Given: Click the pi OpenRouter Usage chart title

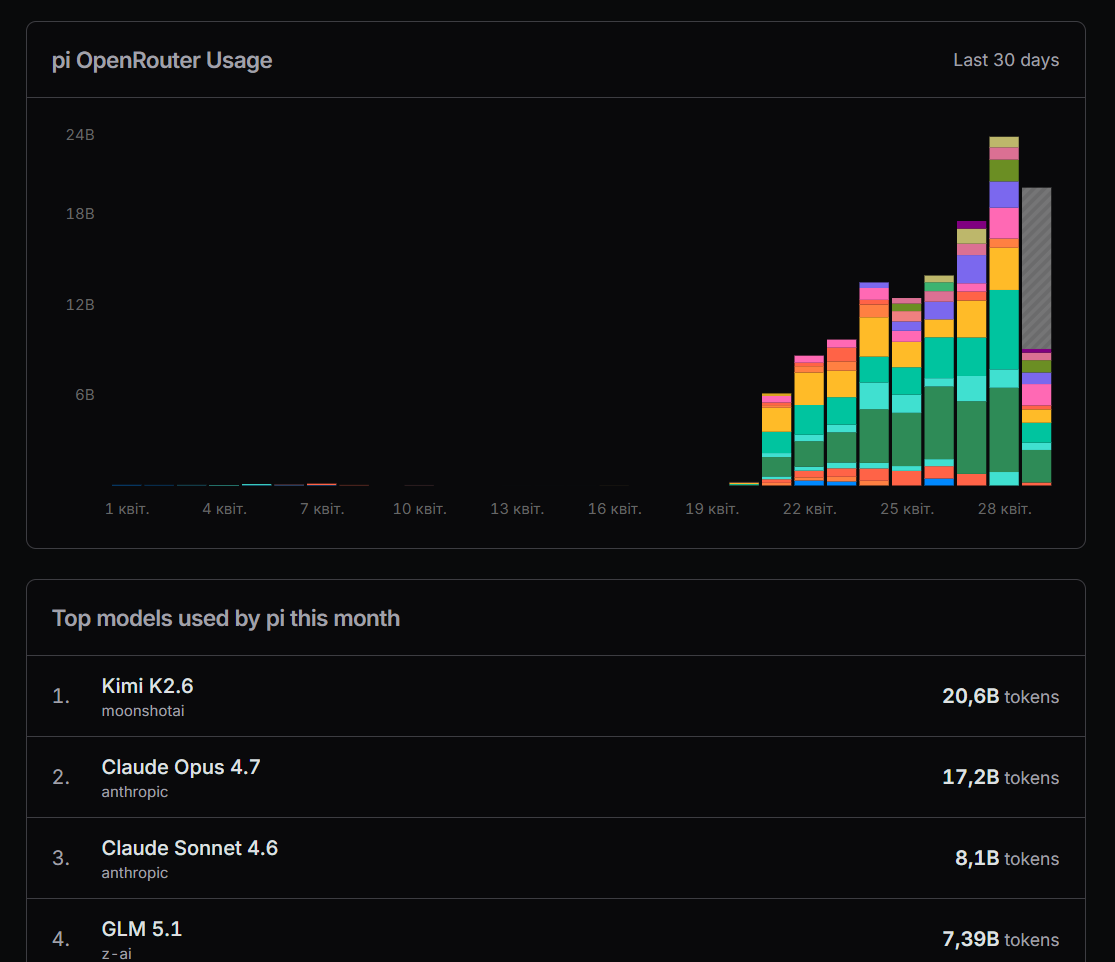Looking at the screenshot, I should coord(162,60).
